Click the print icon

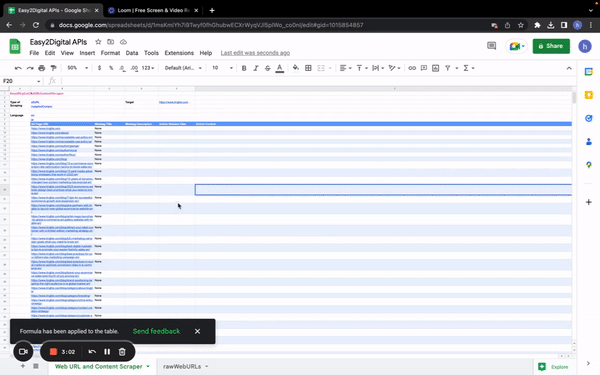point(42,68)
